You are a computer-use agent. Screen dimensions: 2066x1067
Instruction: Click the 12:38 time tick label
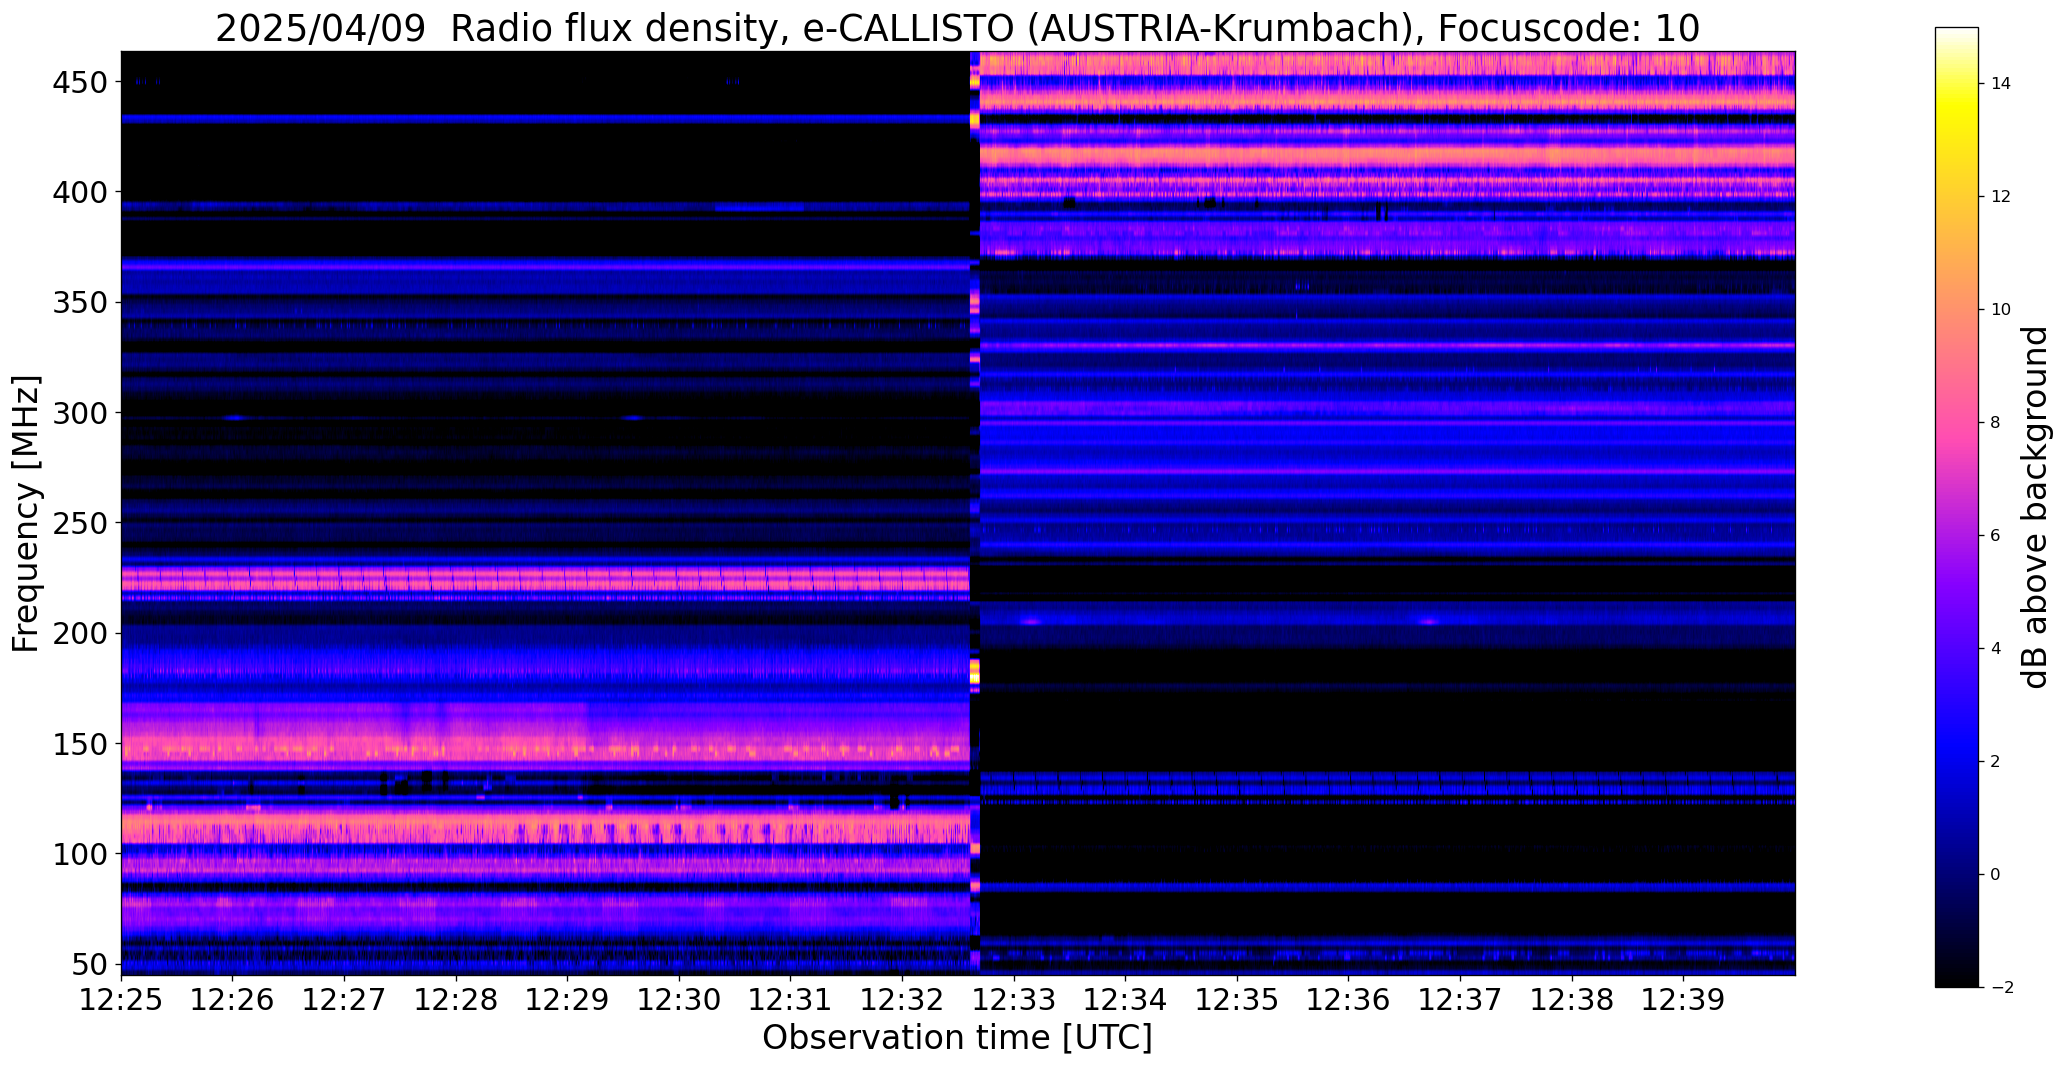point(1571,999)
